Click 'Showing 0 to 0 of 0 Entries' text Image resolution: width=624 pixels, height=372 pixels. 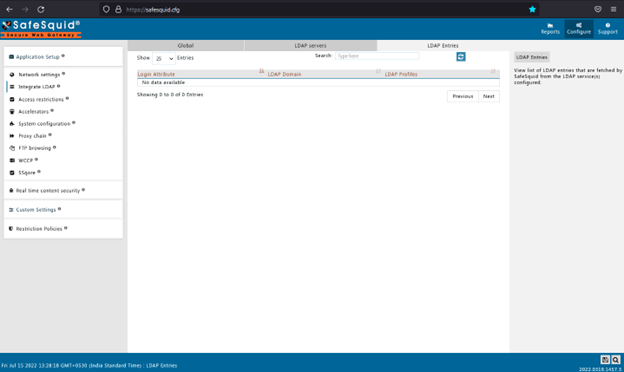click(170, 95)
